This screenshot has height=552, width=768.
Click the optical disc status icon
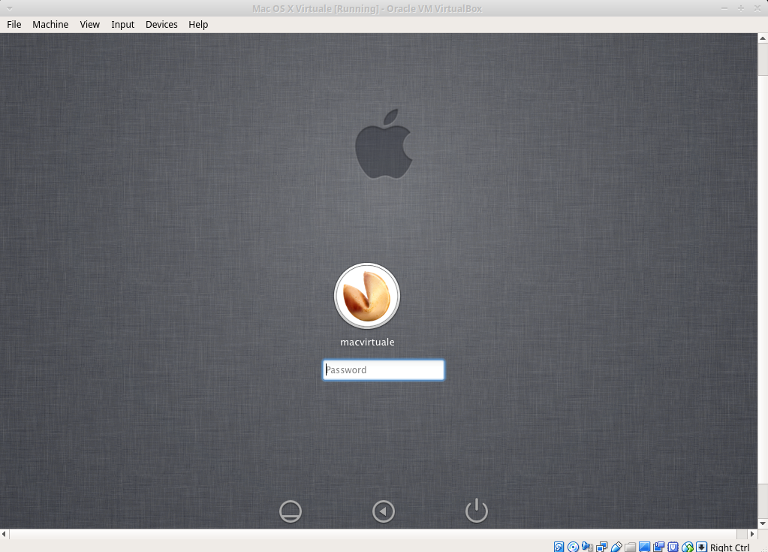[x=573, y=547]
